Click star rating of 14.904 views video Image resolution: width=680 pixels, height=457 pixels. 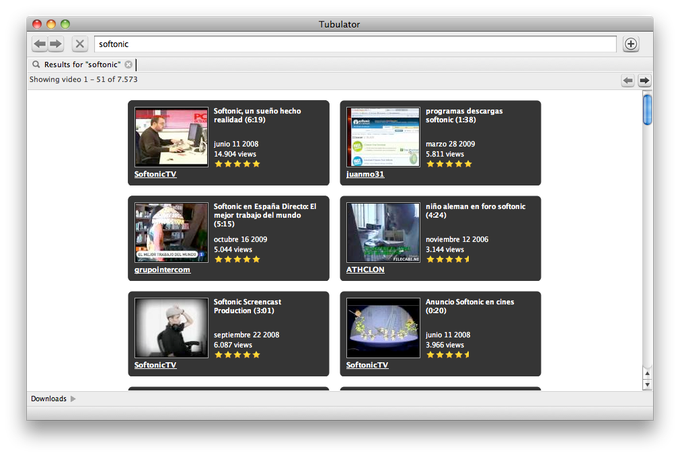coord(237,164)
